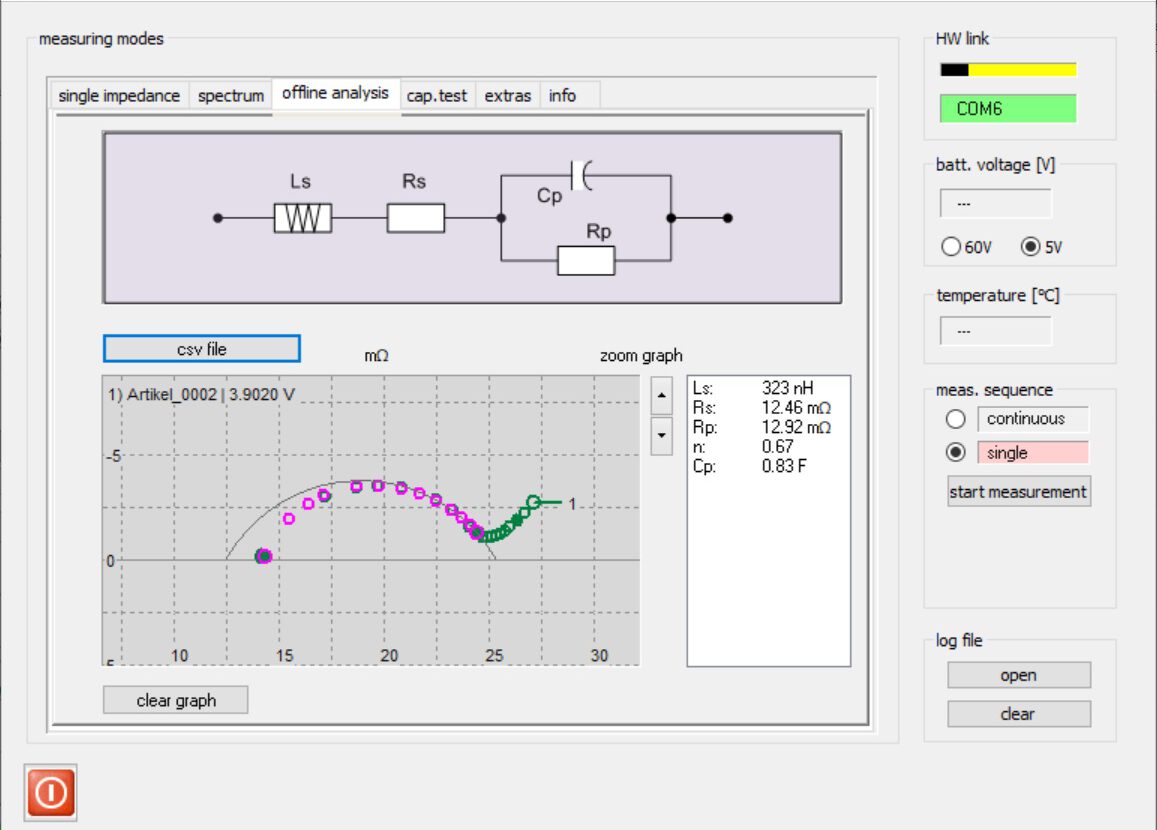Open the log file
The width and height of the screenshot is (1157, 830).
click(x=1019, y=675)
